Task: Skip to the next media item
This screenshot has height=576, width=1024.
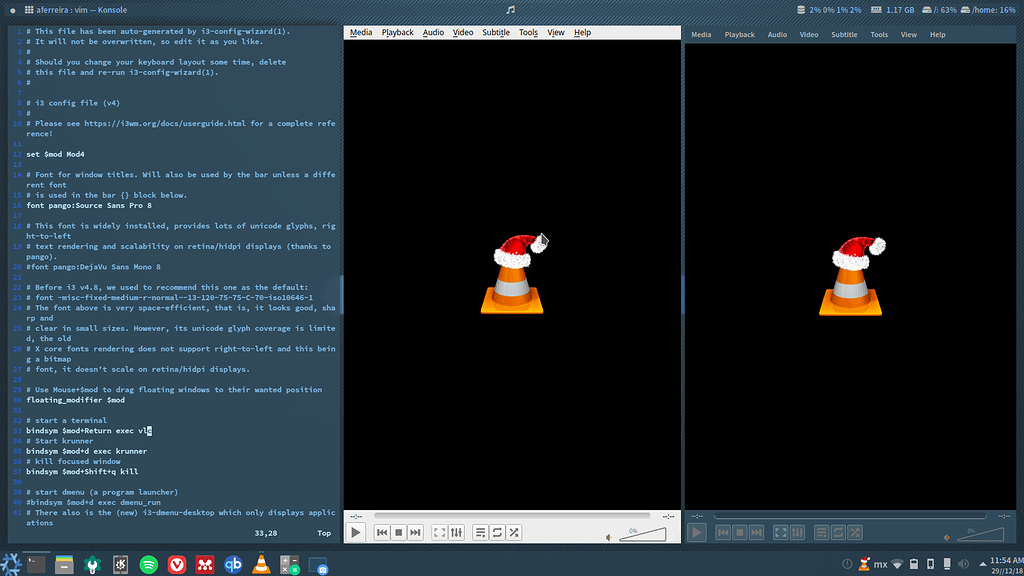Action: (x=415, y=532)
